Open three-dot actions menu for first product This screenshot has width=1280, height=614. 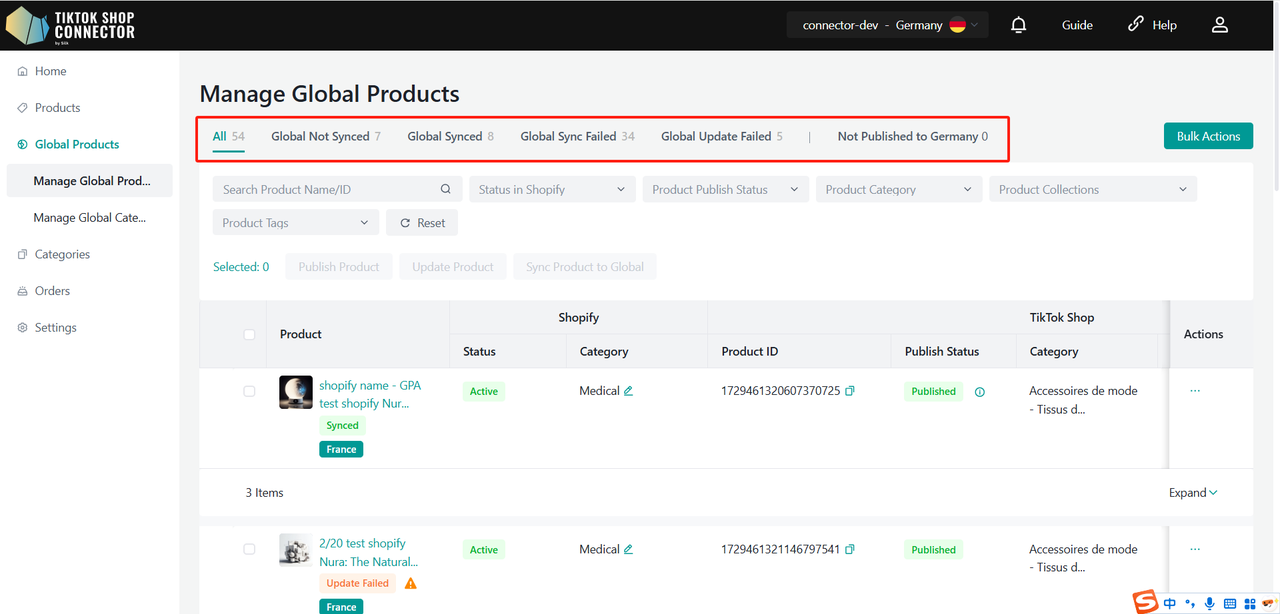[1195, 391]
